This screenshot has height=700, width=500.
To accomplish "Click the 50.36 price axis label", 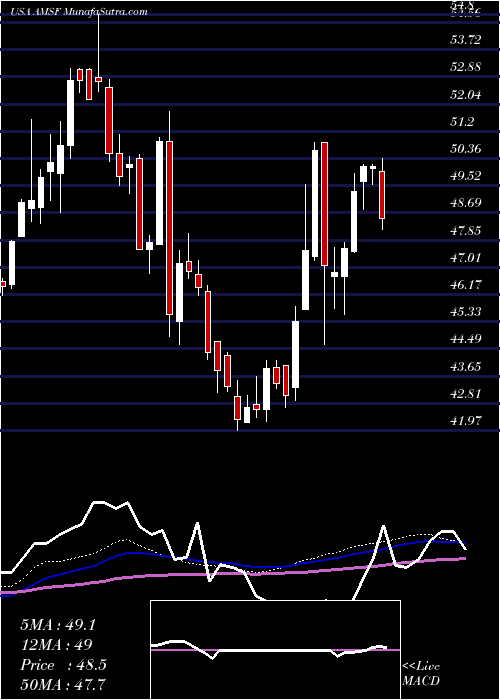I will (465, 149).
